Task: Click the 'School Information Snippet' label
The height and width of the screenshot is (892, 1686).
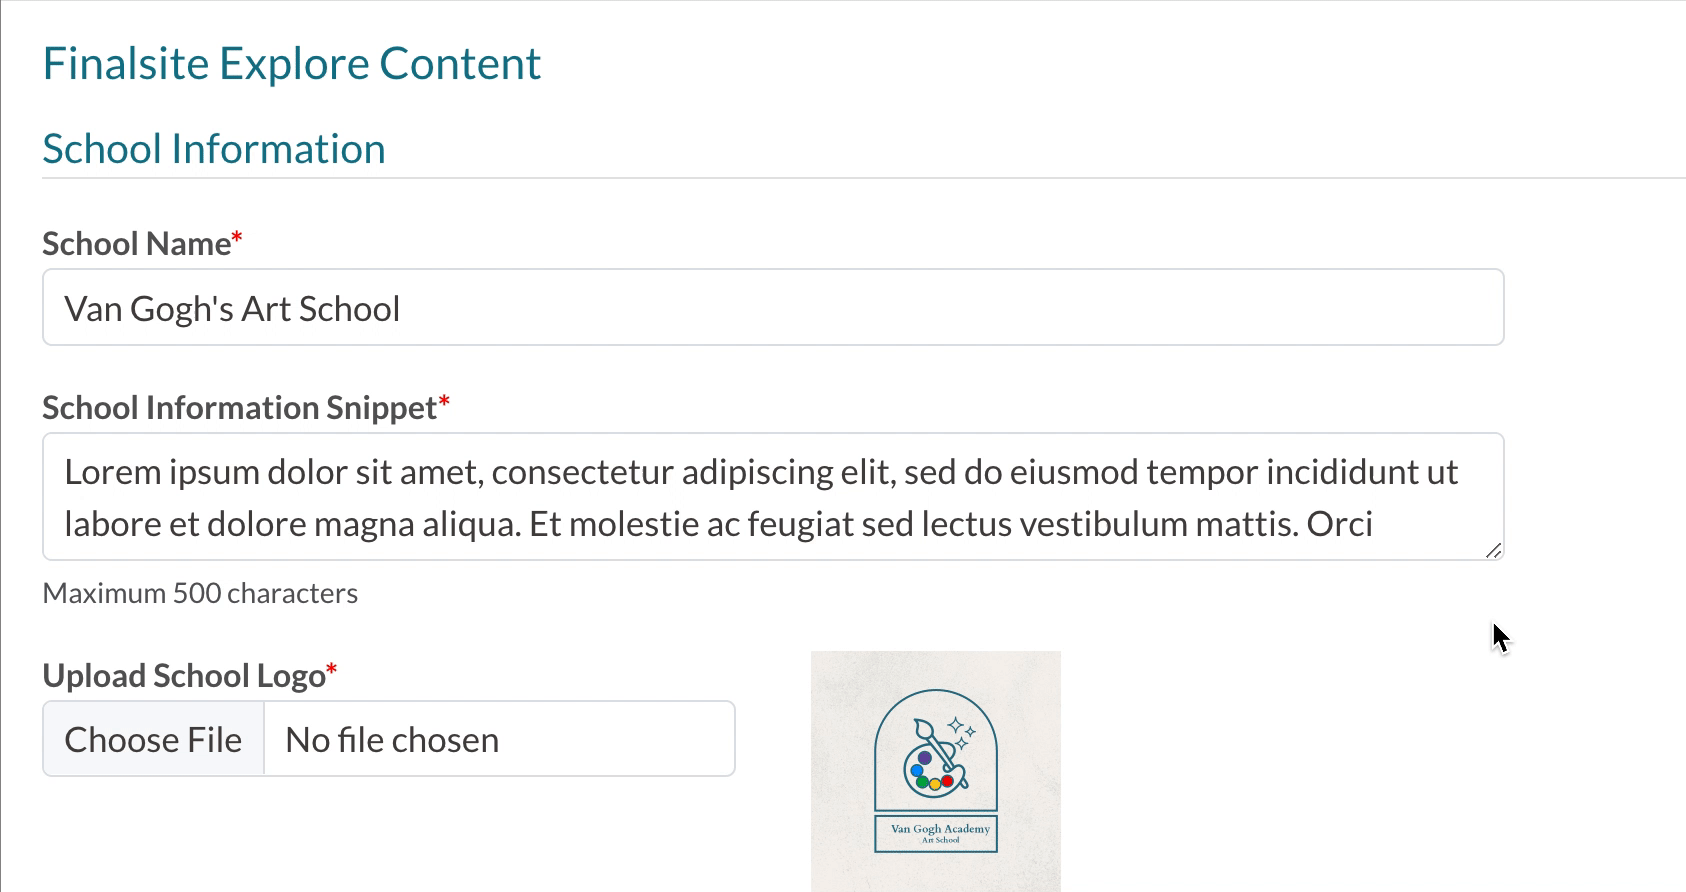Action: pos(239,408)
